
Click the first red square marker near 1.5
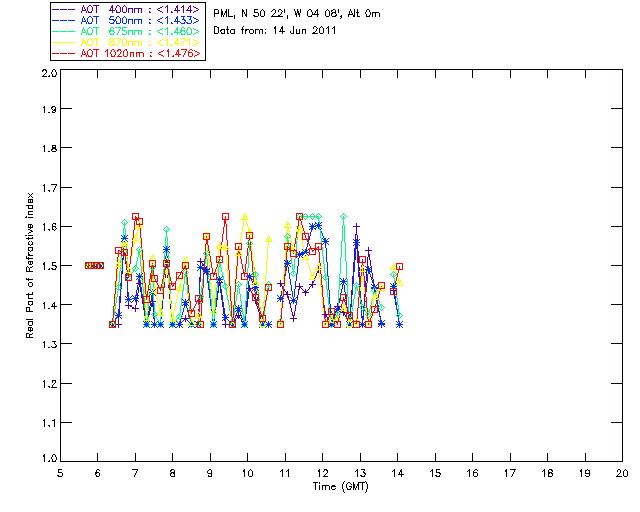89,265
